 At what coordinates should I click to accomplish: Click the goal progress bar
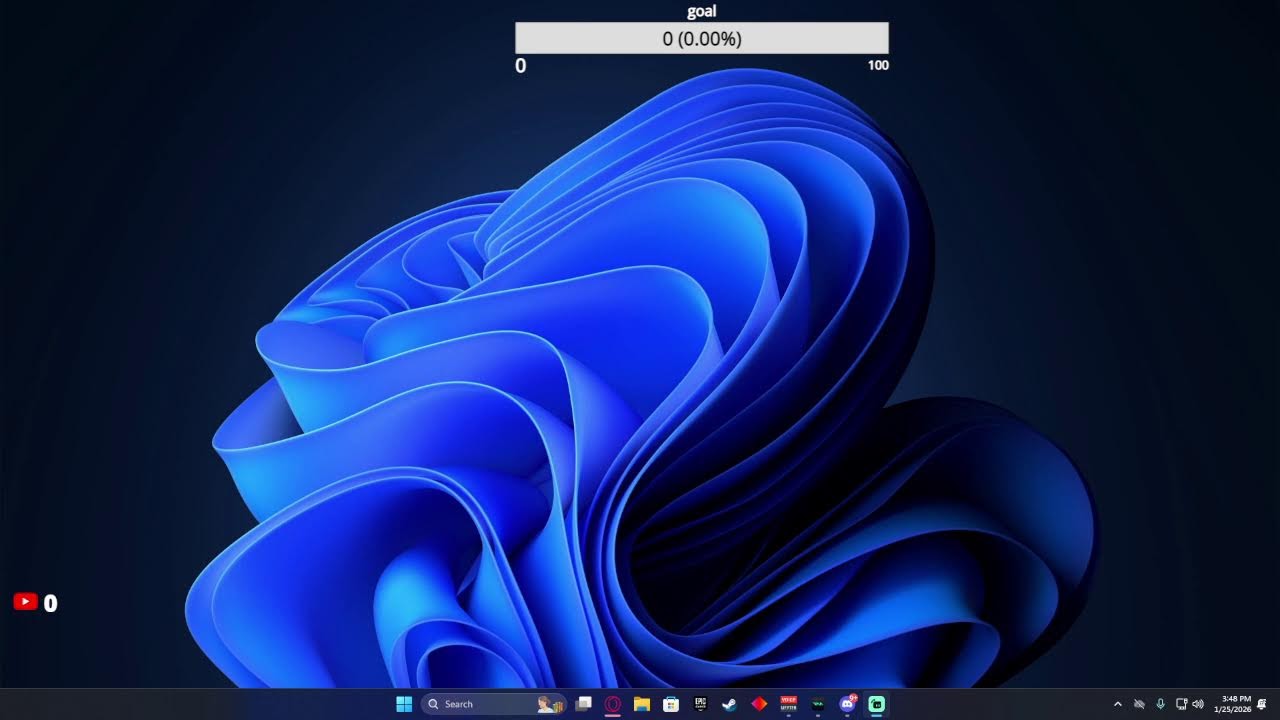pos(702,38)
